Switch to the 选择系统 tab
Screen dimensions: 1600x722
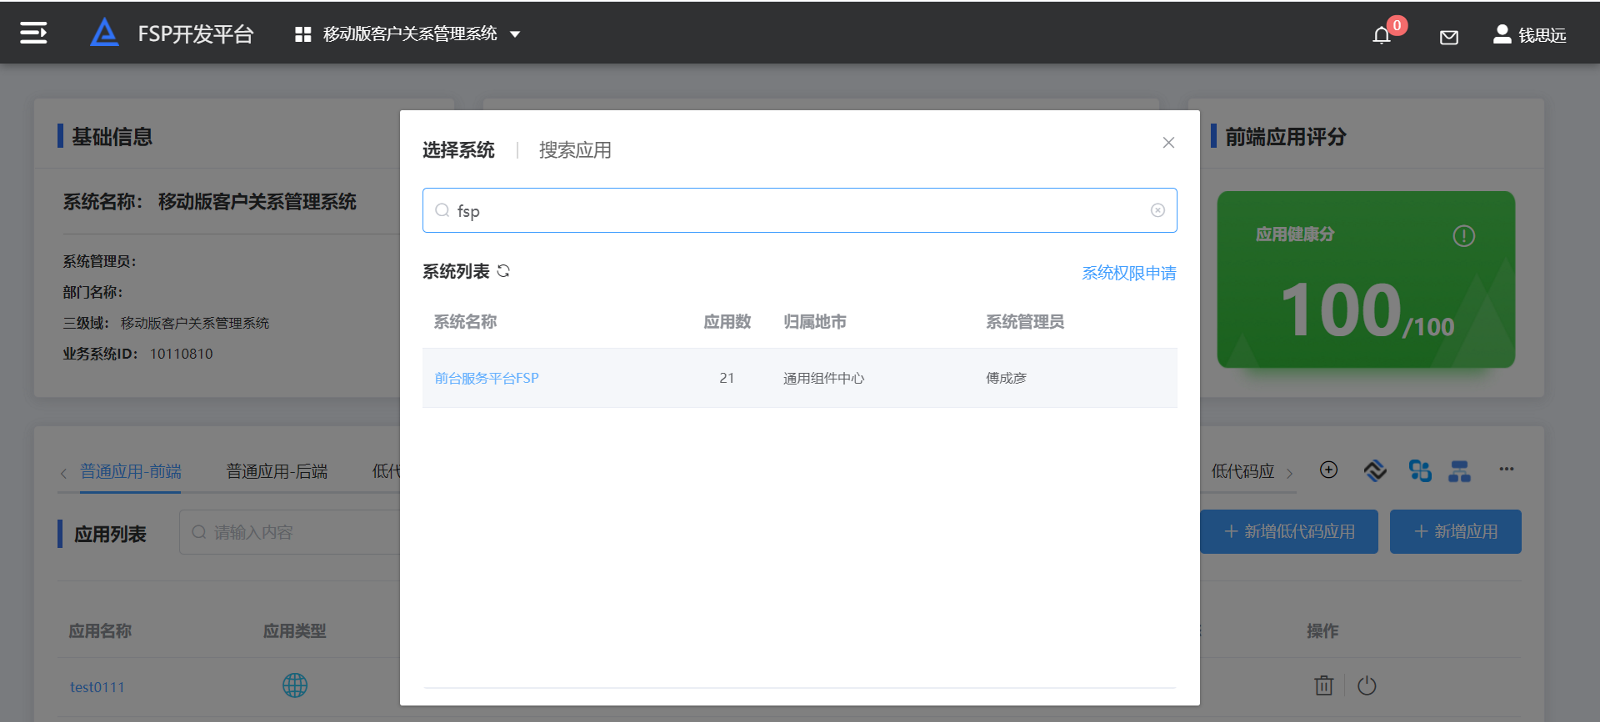point(458,150)
